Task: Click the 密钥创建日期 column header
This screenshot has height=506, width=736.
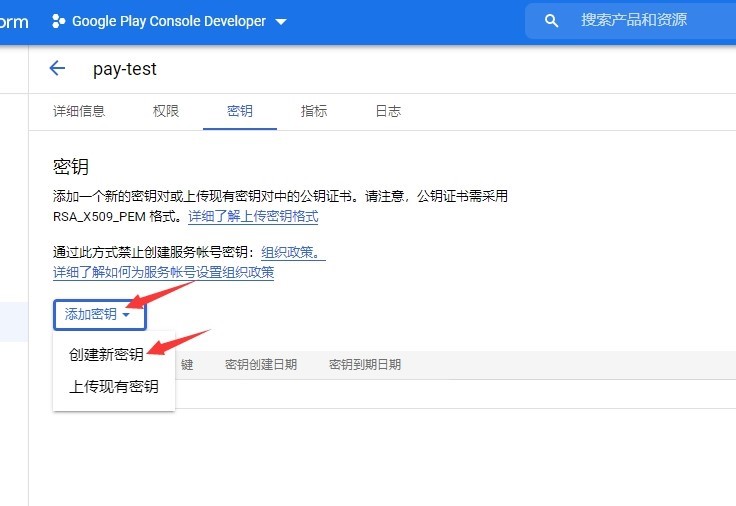Action: coord(261,365)
